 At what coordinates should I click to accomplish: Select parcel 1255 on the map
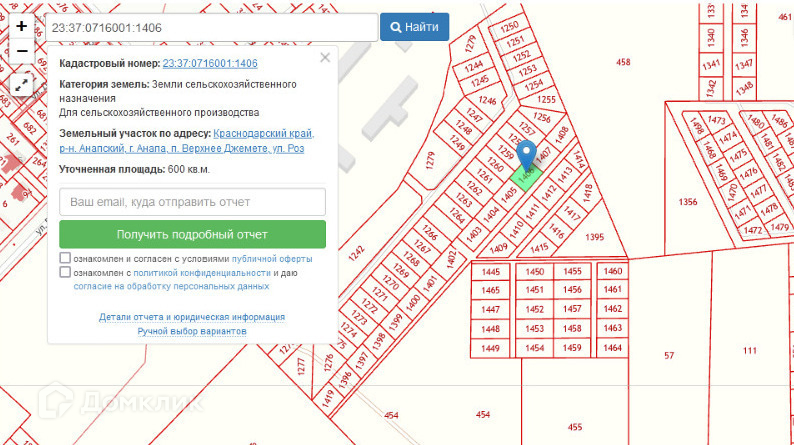(x=546, y=100)
